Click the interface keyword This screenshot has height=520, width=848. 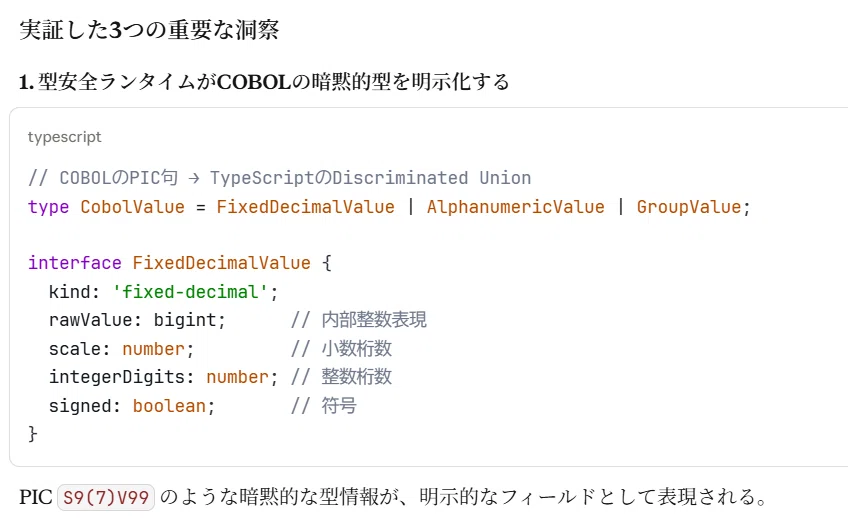[75, 263]
